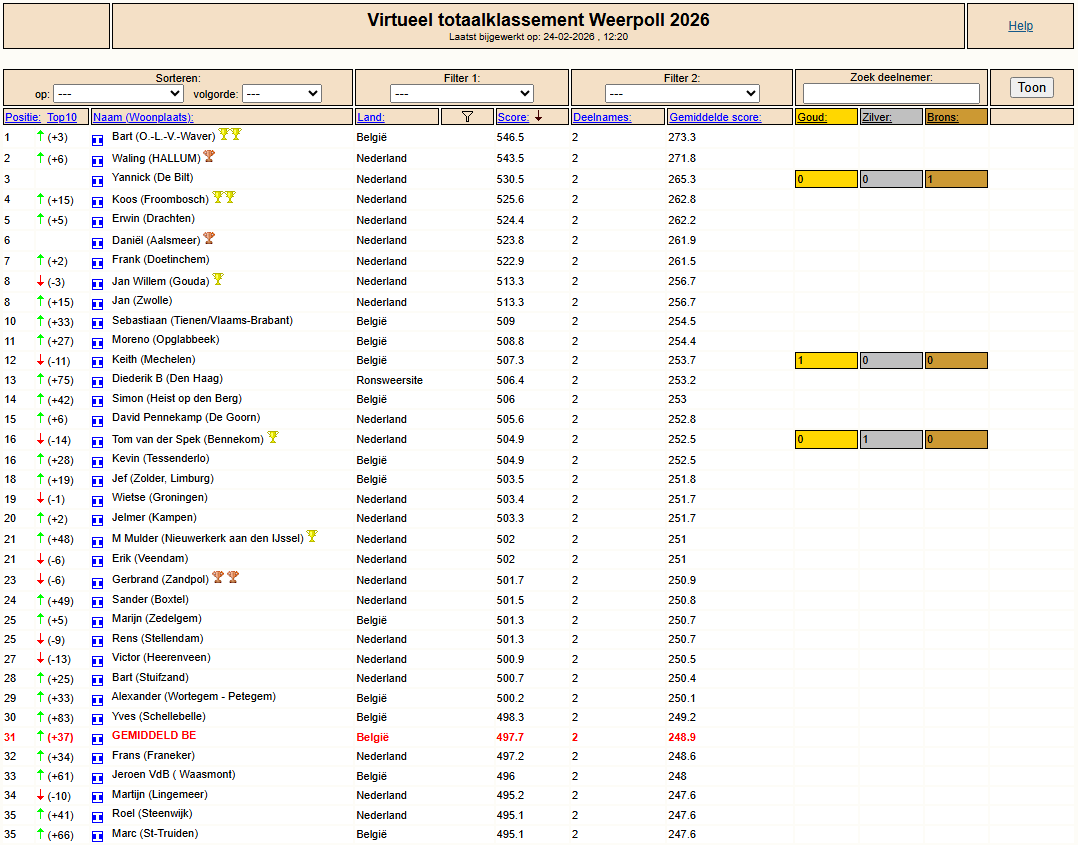
Task: Click the blue icon next to Keith (Mechelen)
Action: coord(98,362)
